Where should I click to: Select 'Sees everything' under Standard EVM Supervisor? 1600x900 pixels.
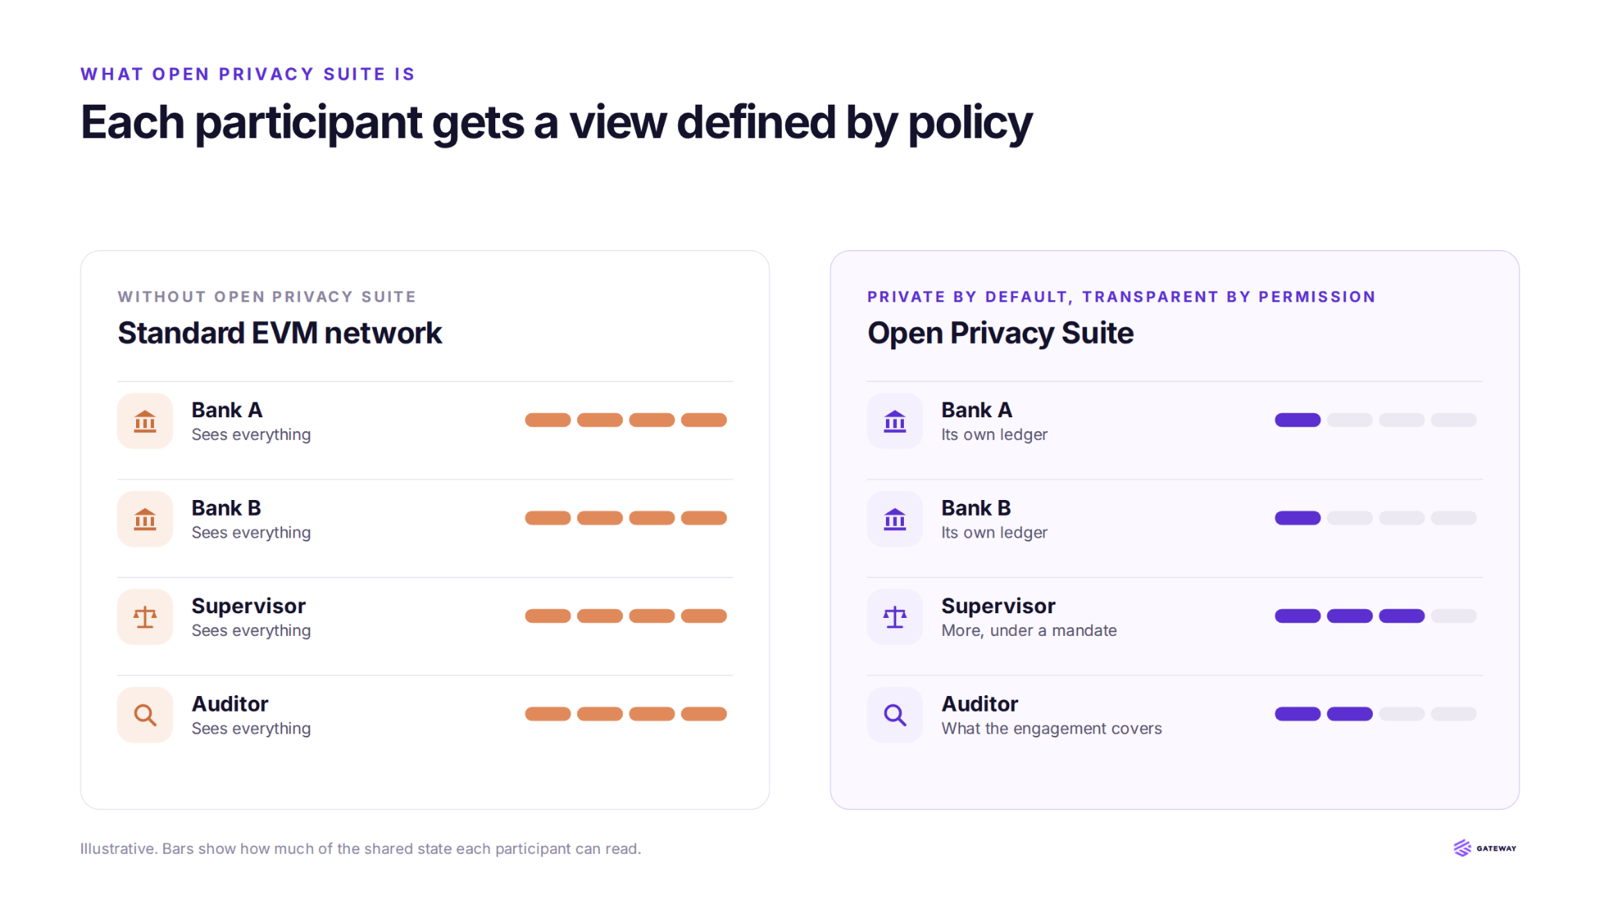[251, 631]
